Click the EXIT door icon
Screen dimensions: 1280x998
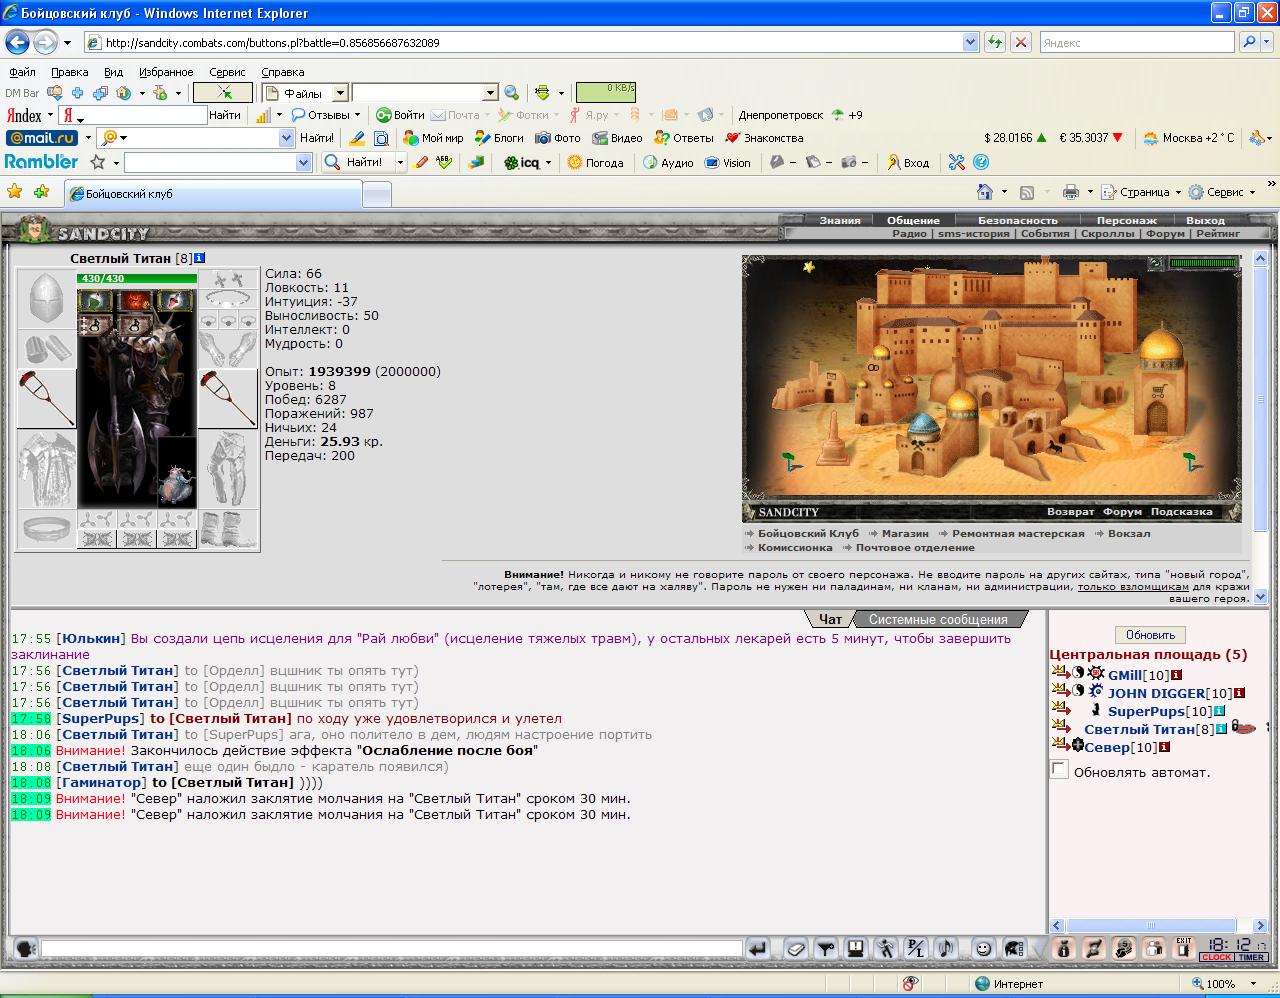(1184, 948)
